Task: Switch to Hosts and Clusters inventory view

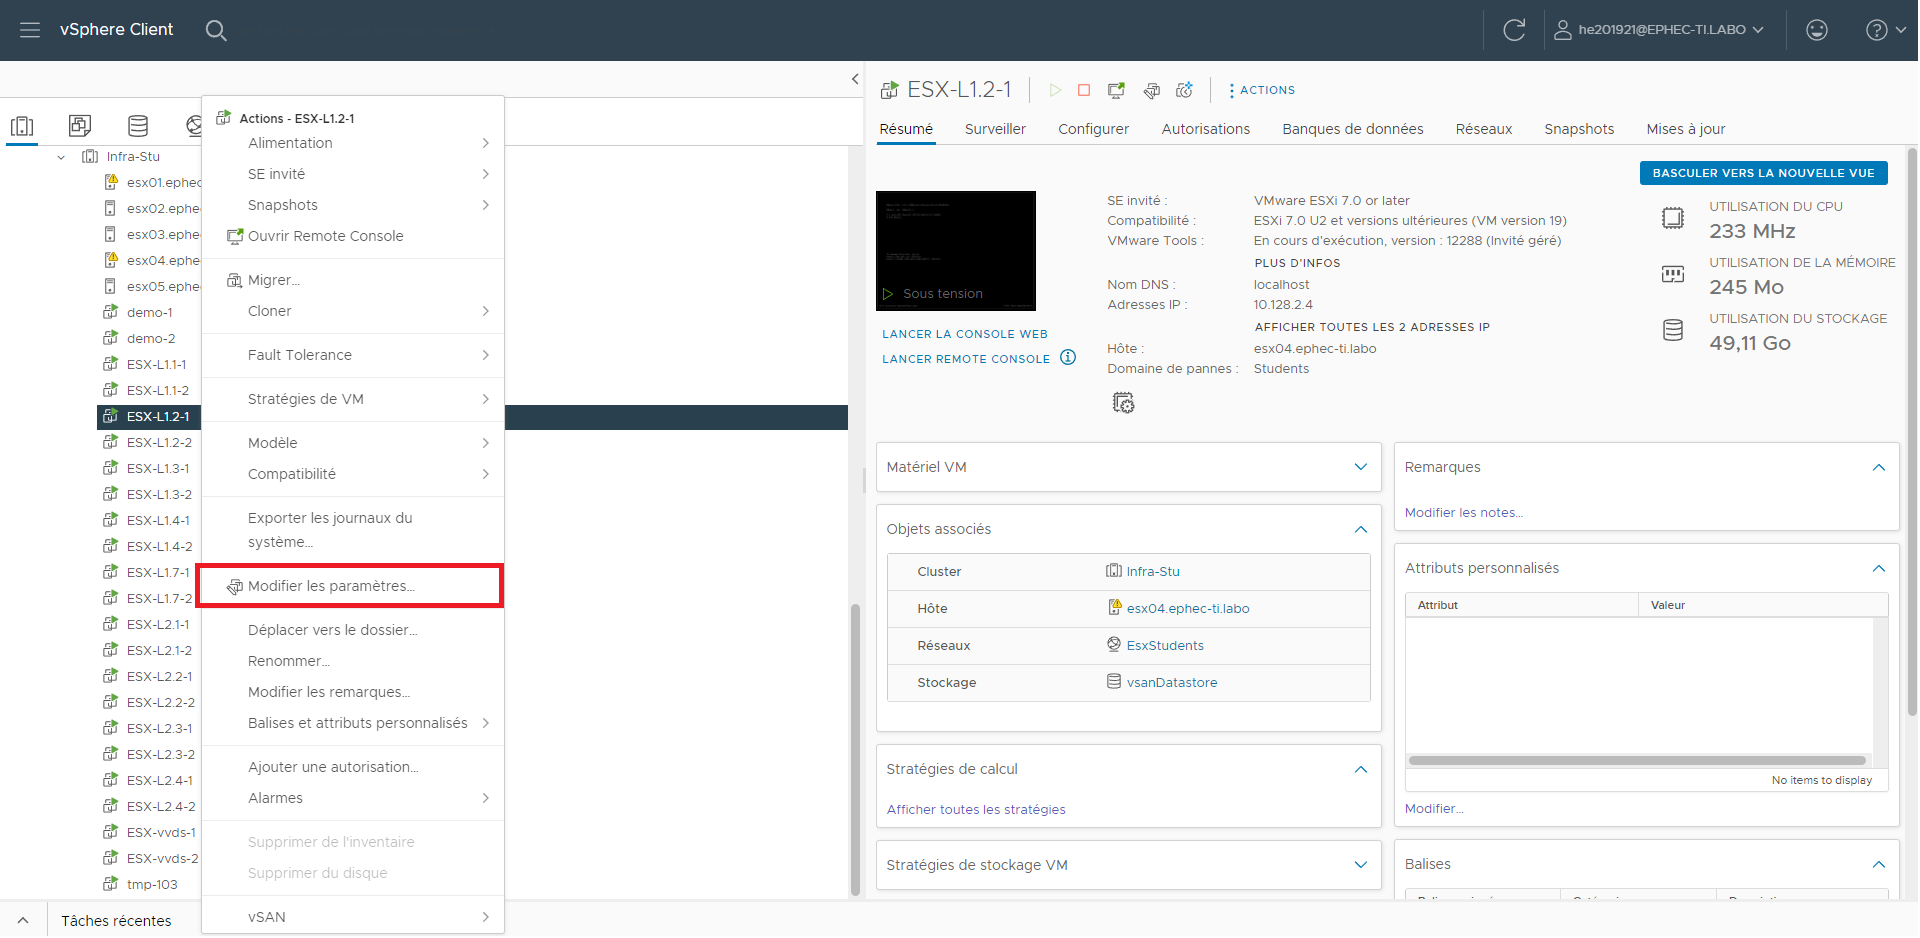Action: pyautogui.click(x=22, y=126)
